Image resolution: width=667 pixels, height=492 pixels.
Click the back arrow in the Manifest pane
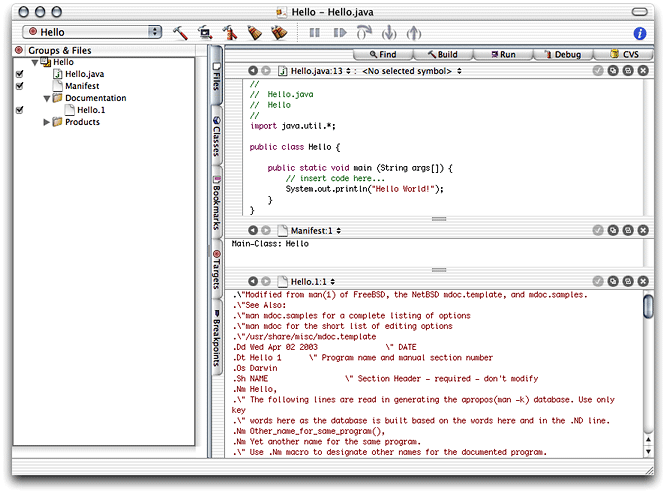pos(253,230)
